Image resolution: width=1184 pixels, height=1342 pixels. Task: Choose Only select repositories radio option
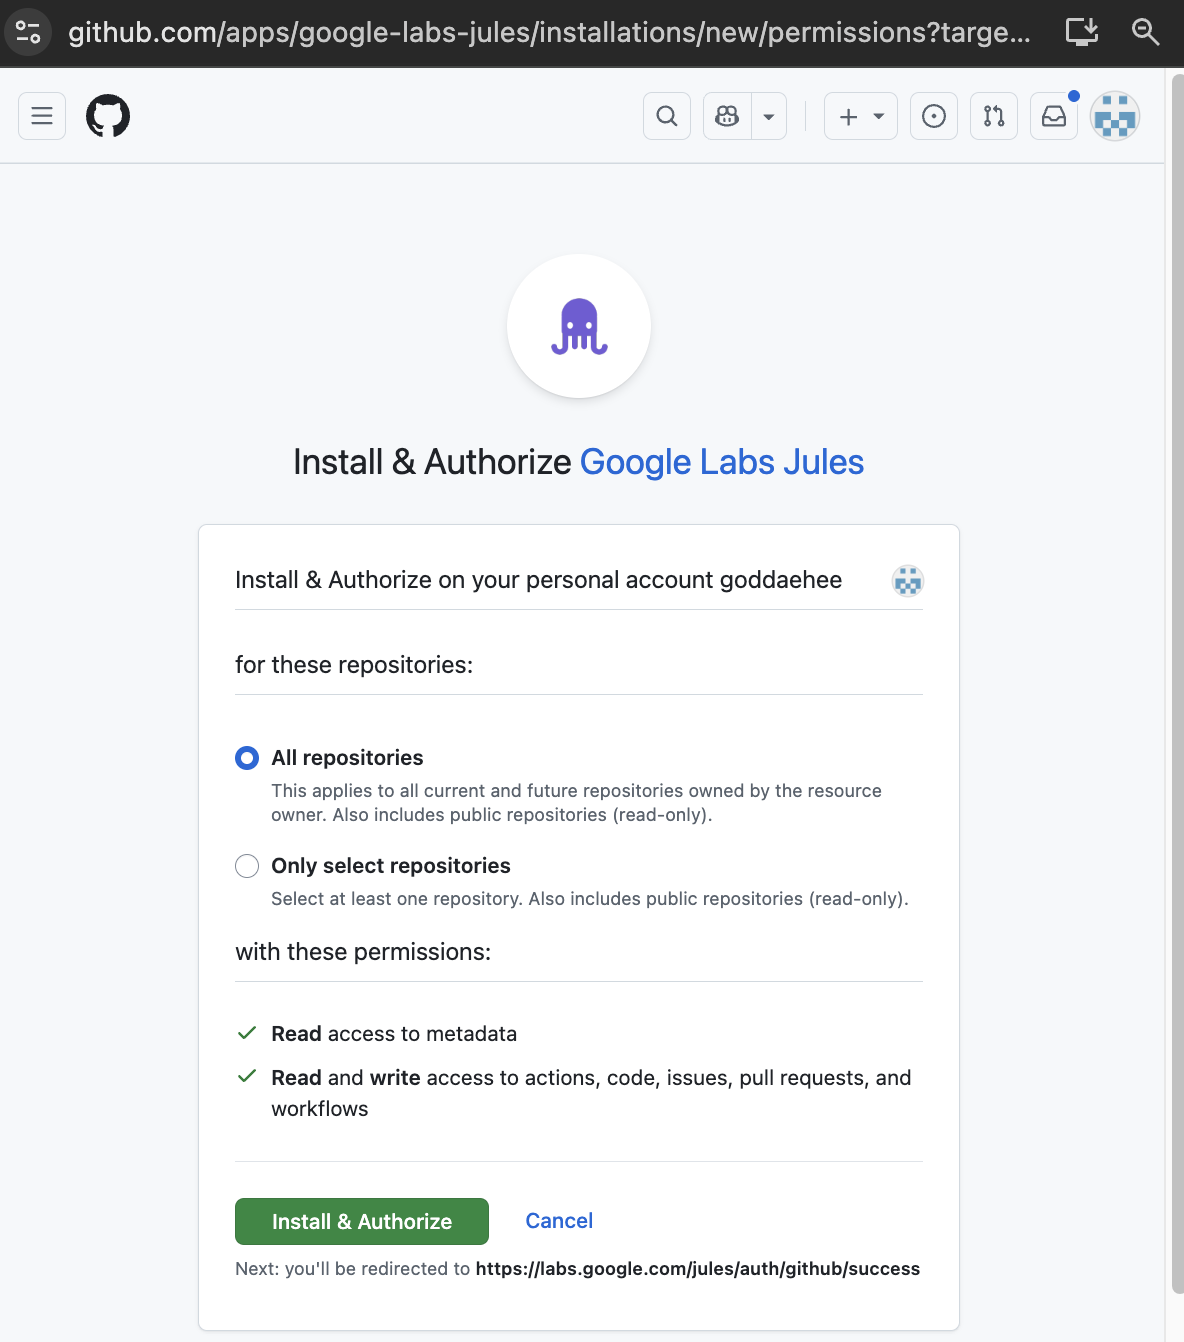[247, 866]
